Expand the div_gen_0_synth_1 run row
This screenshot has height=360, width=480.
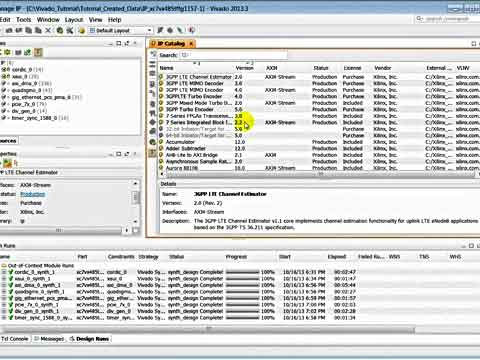tap(4, 311)
